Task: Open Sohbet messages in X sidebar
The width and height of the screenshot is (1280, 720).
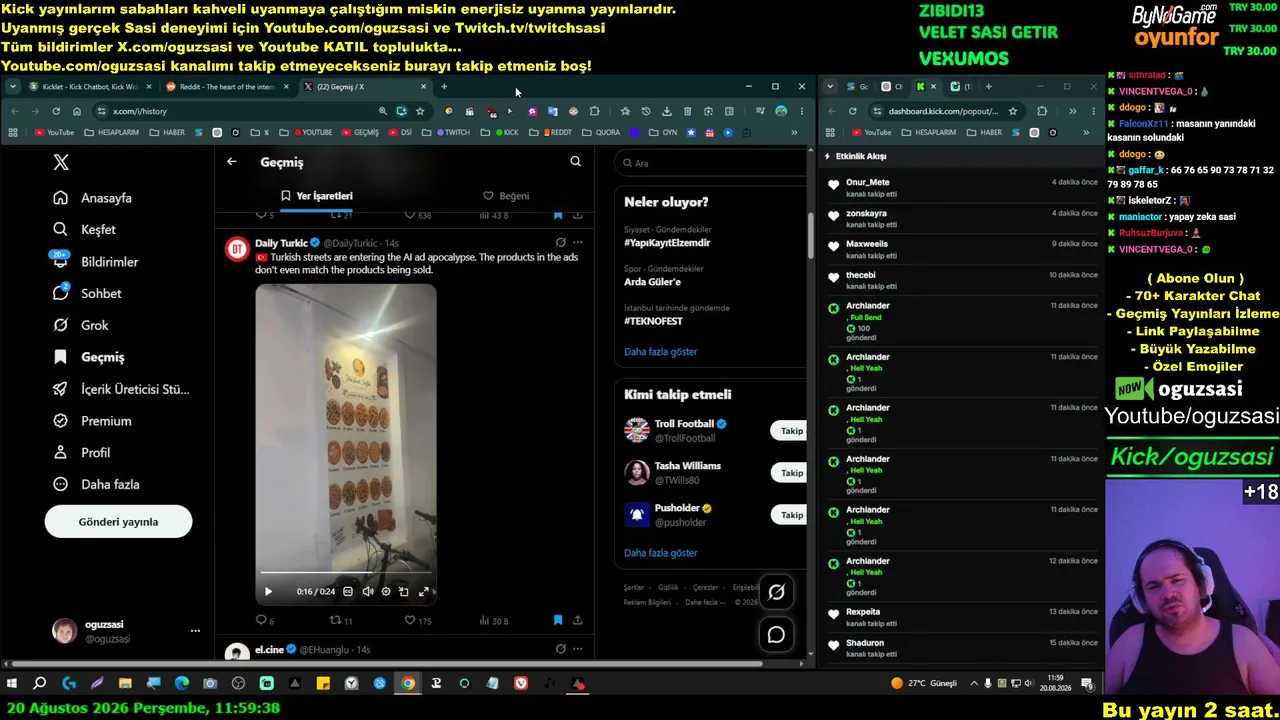Action: (87, 293)
